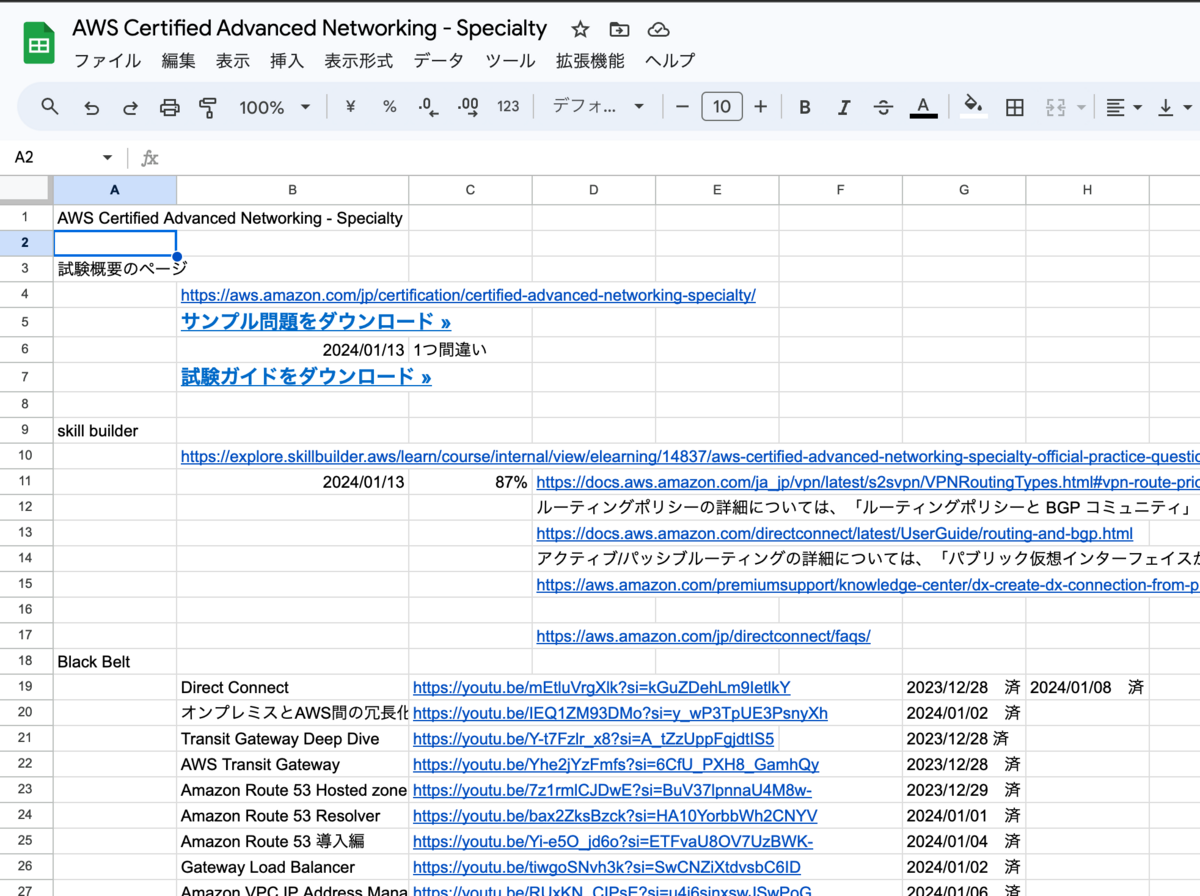Select column G header
The width and height of the screenshot is (1200, 896).
964,190
